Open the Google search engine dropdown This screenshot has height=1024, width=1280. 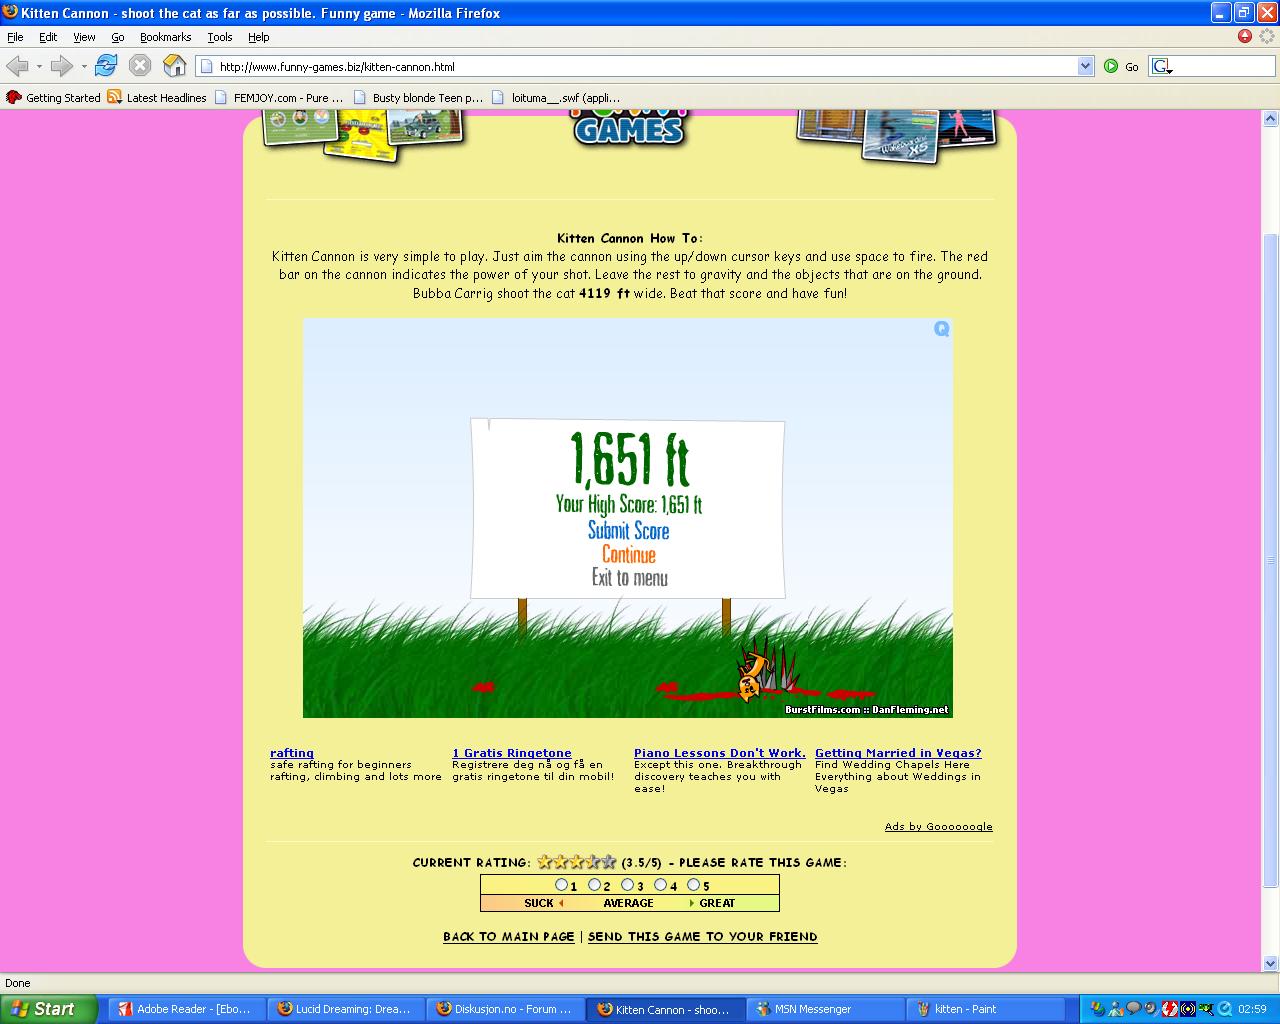[1162, 67]
